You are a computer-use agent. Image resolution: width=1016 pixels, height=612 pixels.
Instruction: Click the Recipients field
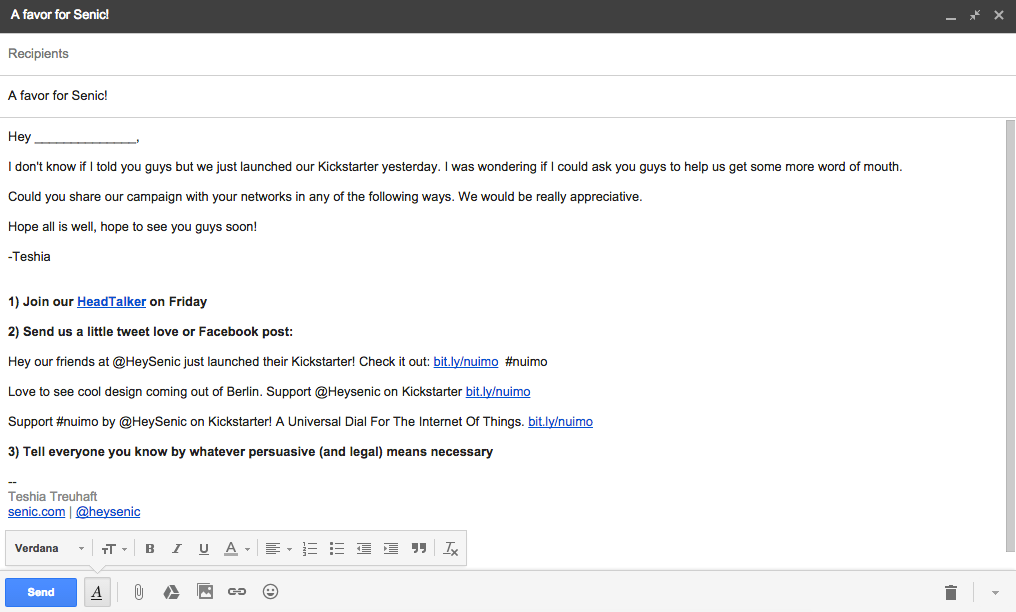coord(508,54)
